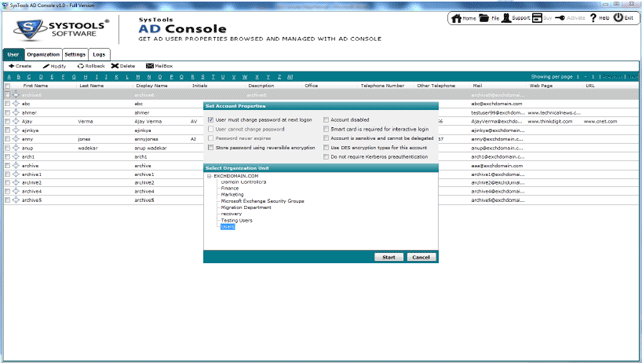Click www.cnet.com URL cell

pyautogui.click(x=600, y=121)
